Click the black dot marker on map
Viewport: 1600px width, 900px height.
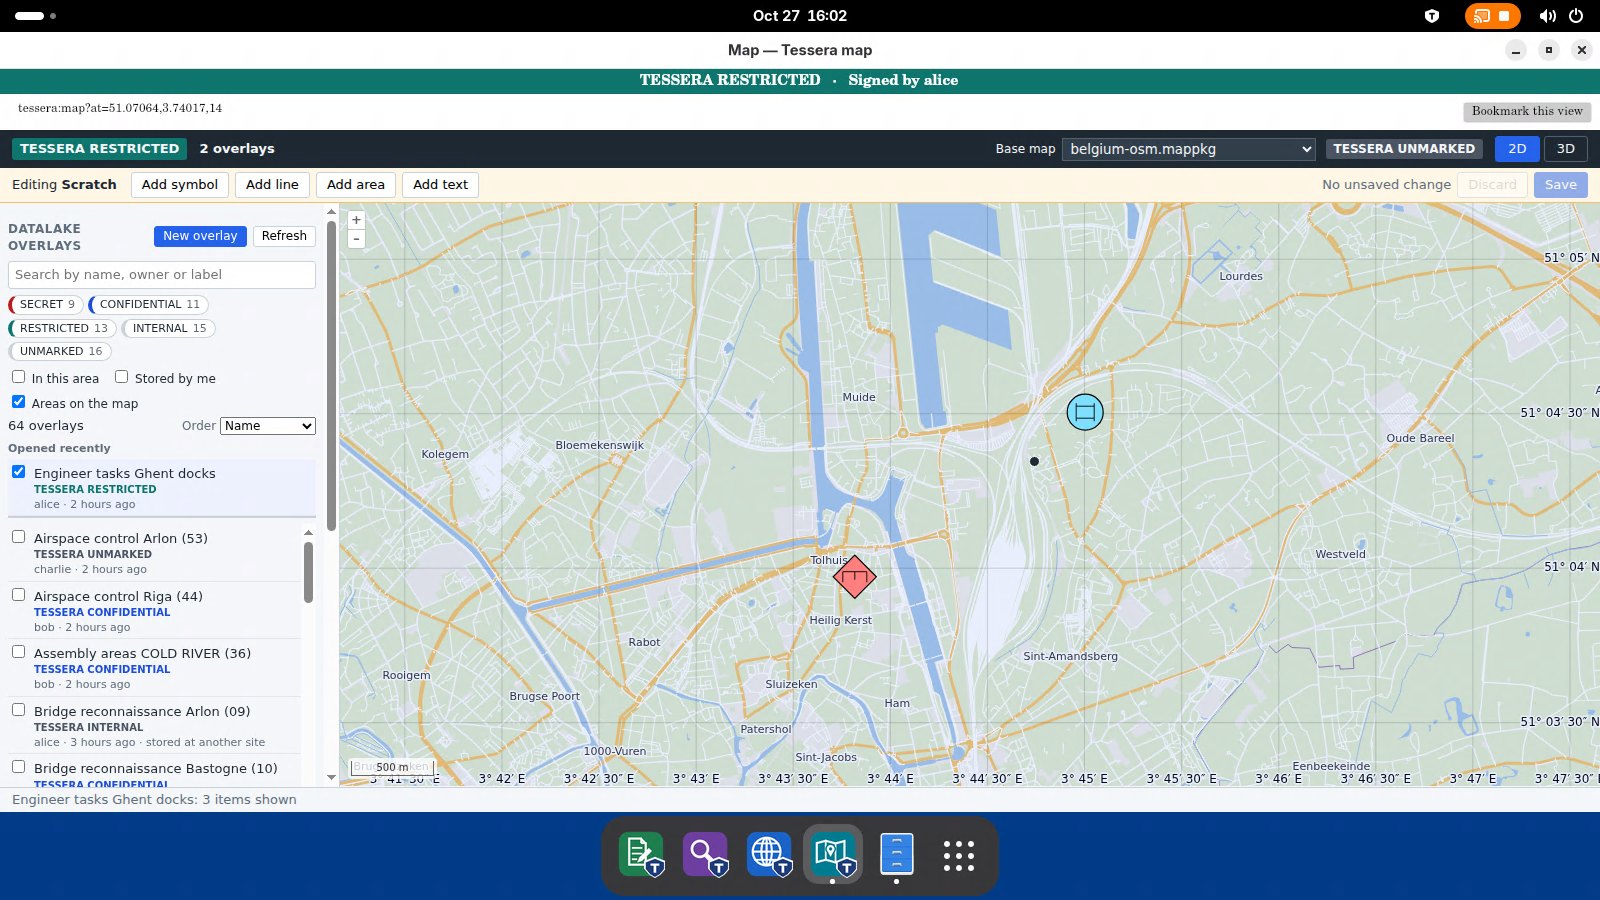(1034, 461)
